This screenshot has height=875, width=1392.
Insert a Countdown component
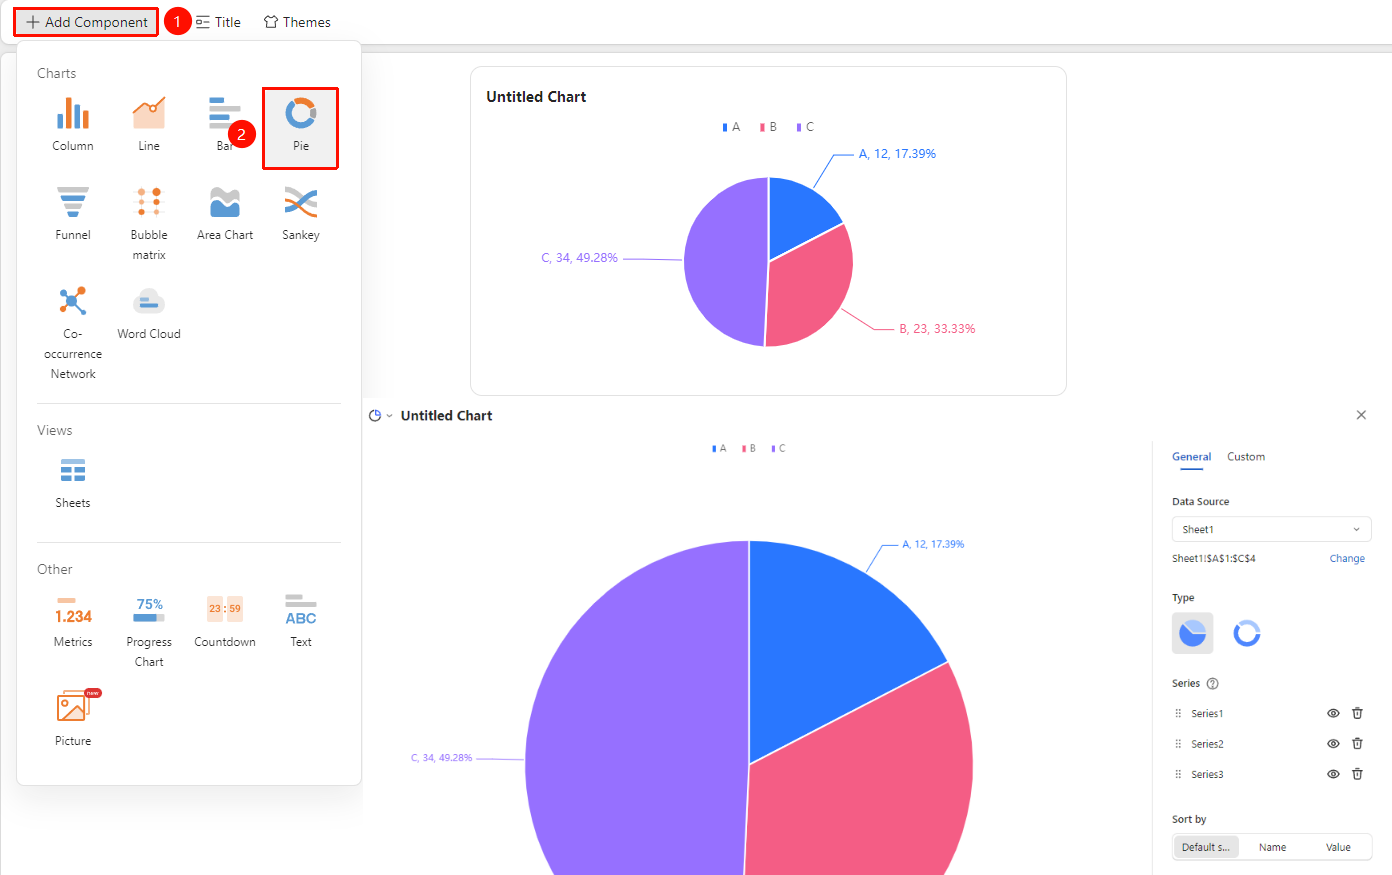click(225, 621)
